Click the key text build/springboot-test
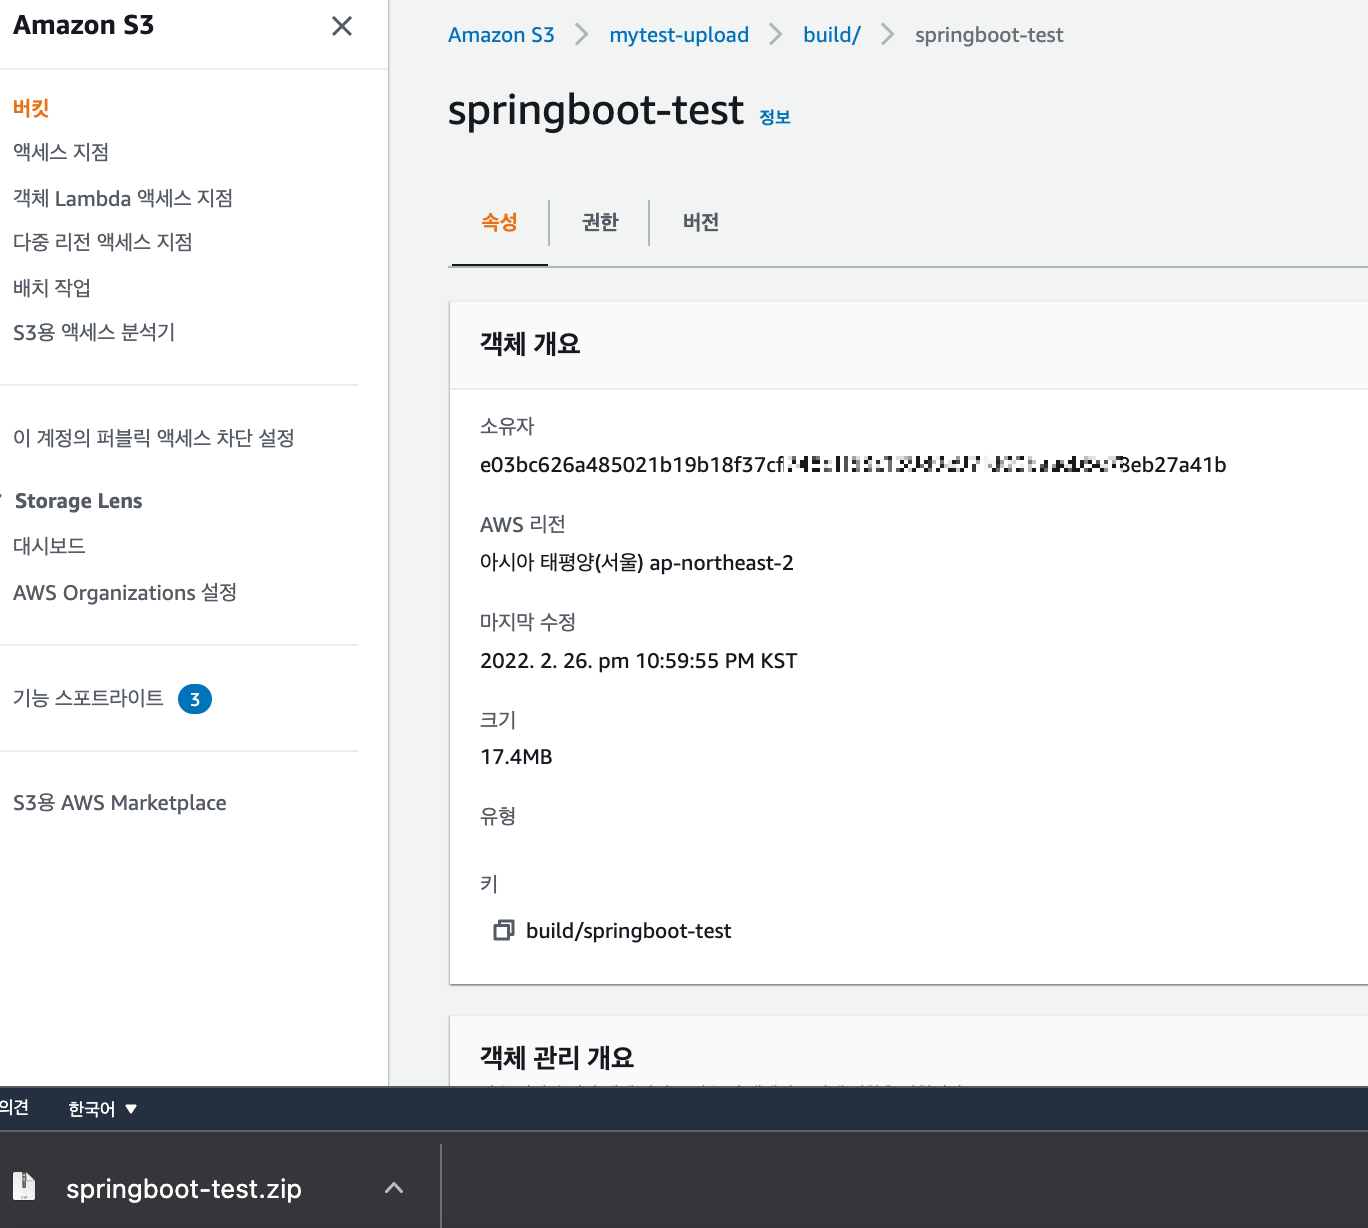The image size is (1368, 1228). [629, 931]
